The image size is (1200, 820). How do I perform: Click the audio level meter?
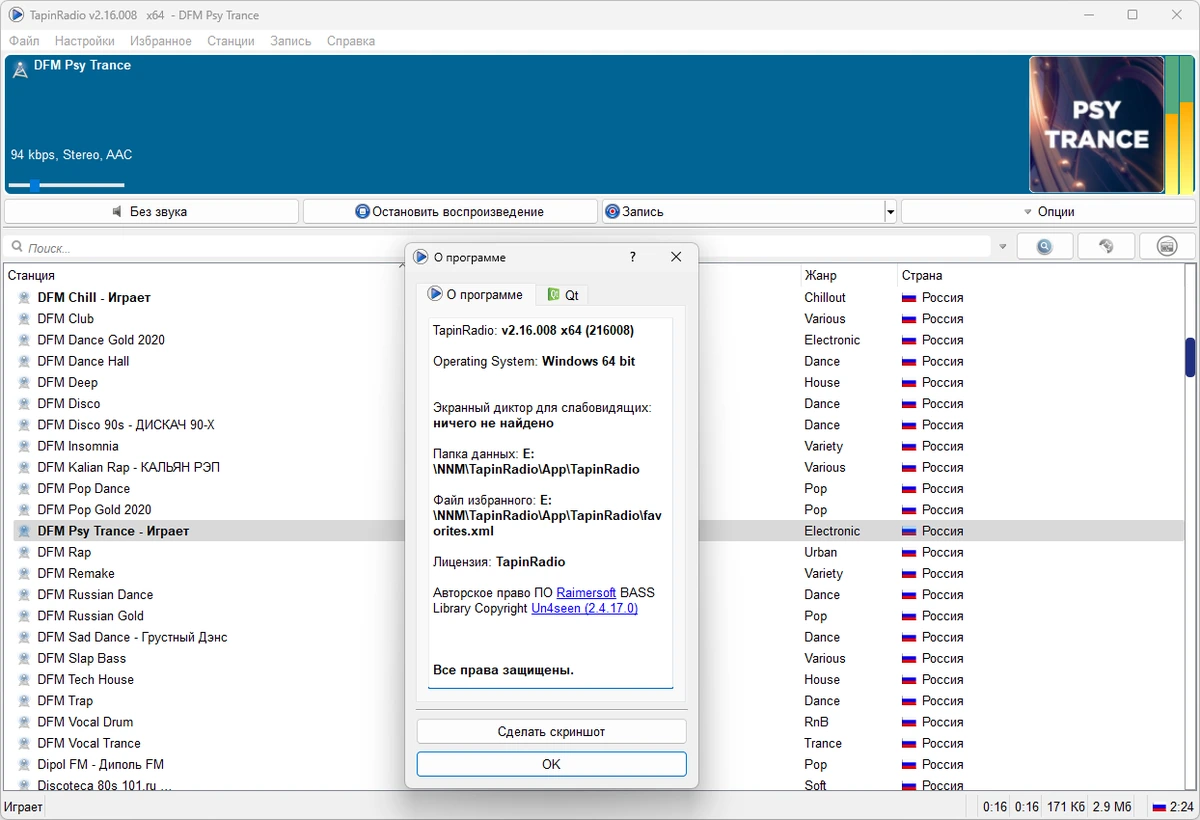1180,125
